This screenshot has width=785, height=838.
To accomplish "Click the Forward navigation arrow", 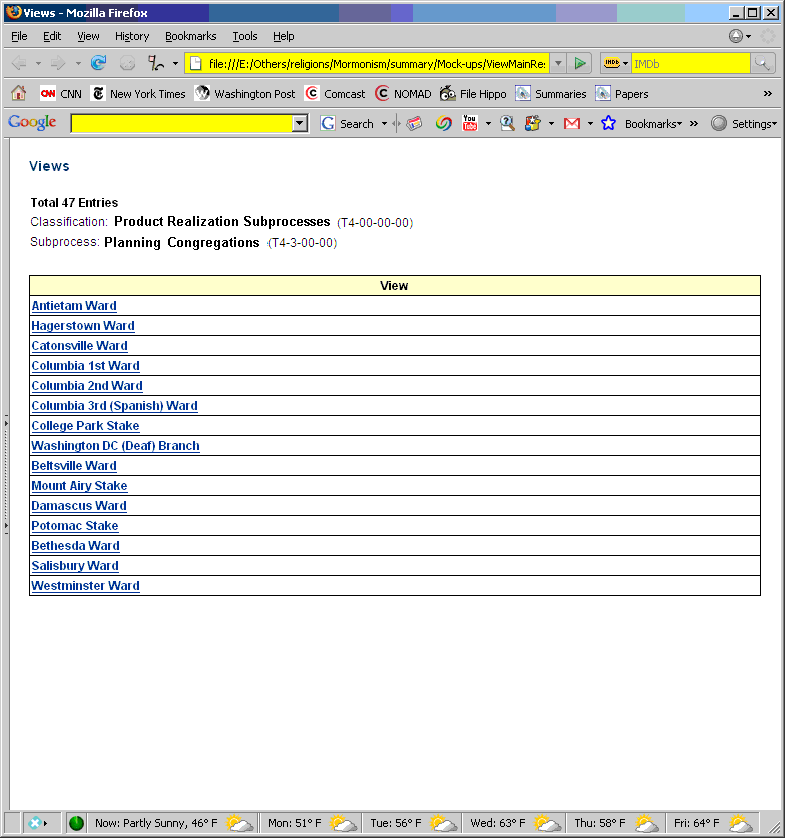I will [x=58, y=64].
